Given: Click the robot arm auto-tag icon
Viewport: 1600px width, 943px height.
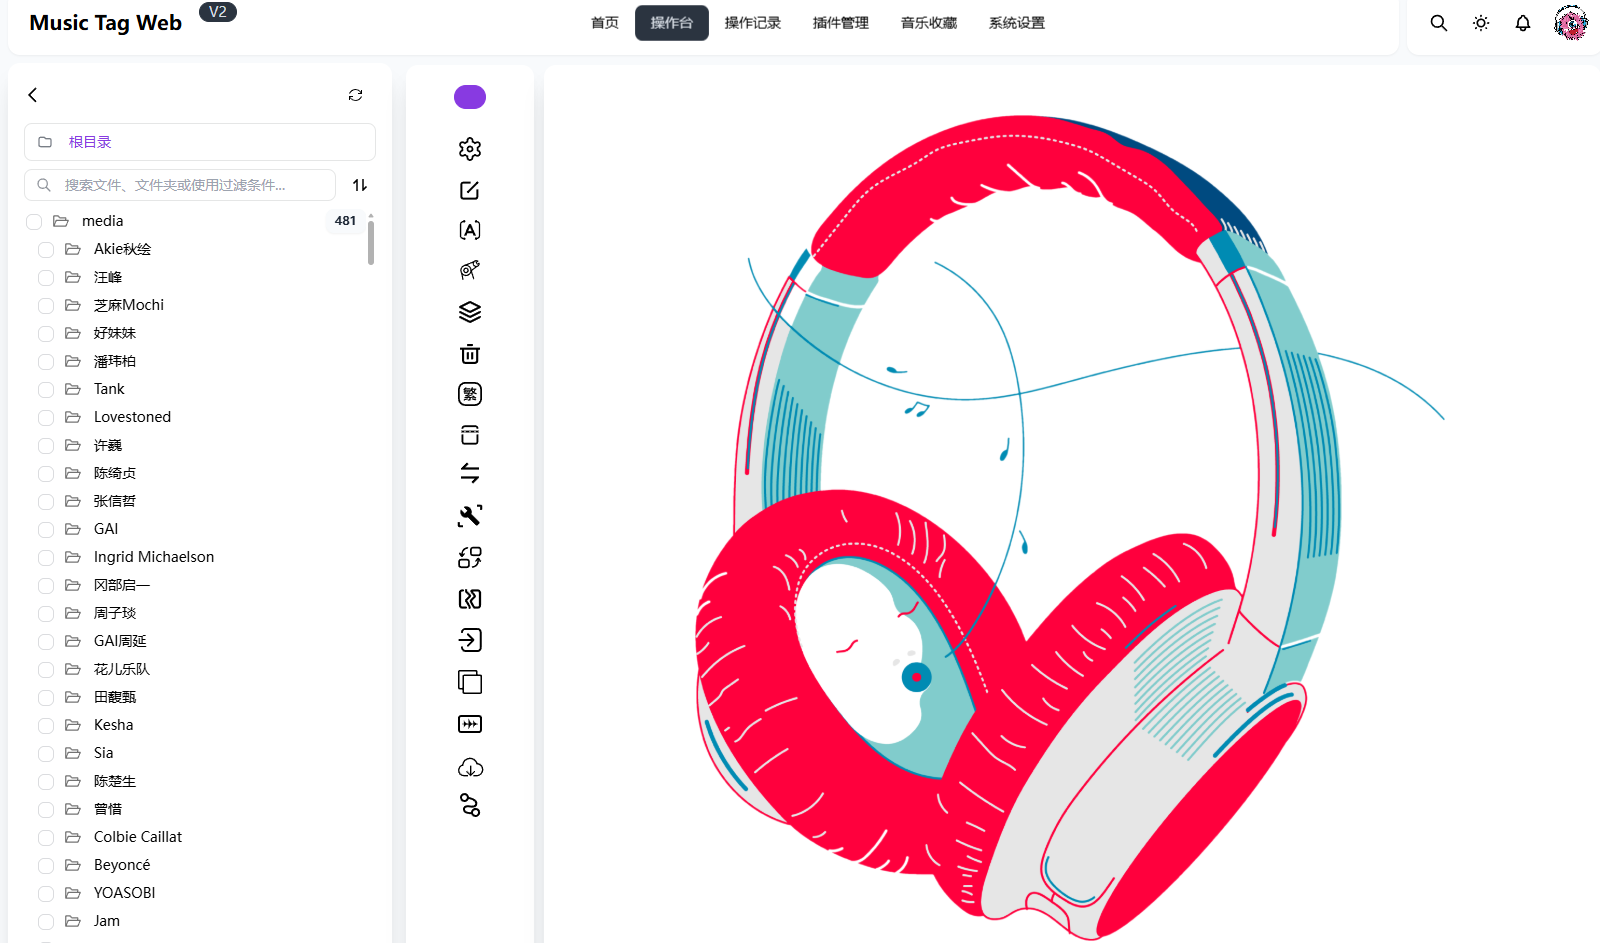Looking at the screenshot, I should point(470,270).
